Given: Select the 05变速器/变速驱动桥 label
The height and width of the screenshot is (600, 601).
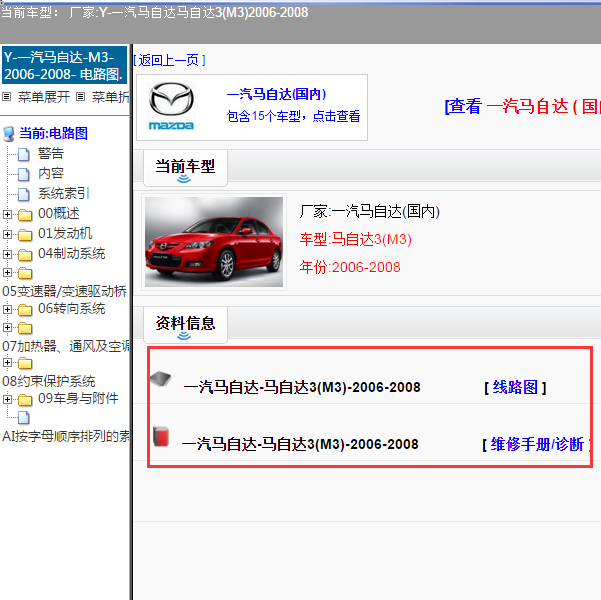Looking at the screenshot, I should (x=64, y=291).
